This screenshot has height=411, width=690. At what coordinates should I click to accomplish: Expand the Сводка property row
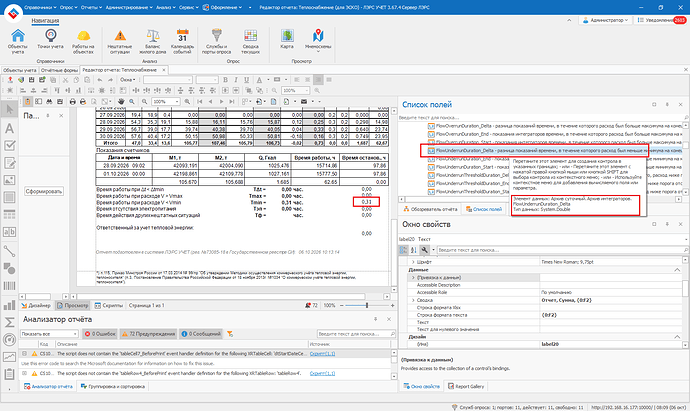[x=413, y=300]
